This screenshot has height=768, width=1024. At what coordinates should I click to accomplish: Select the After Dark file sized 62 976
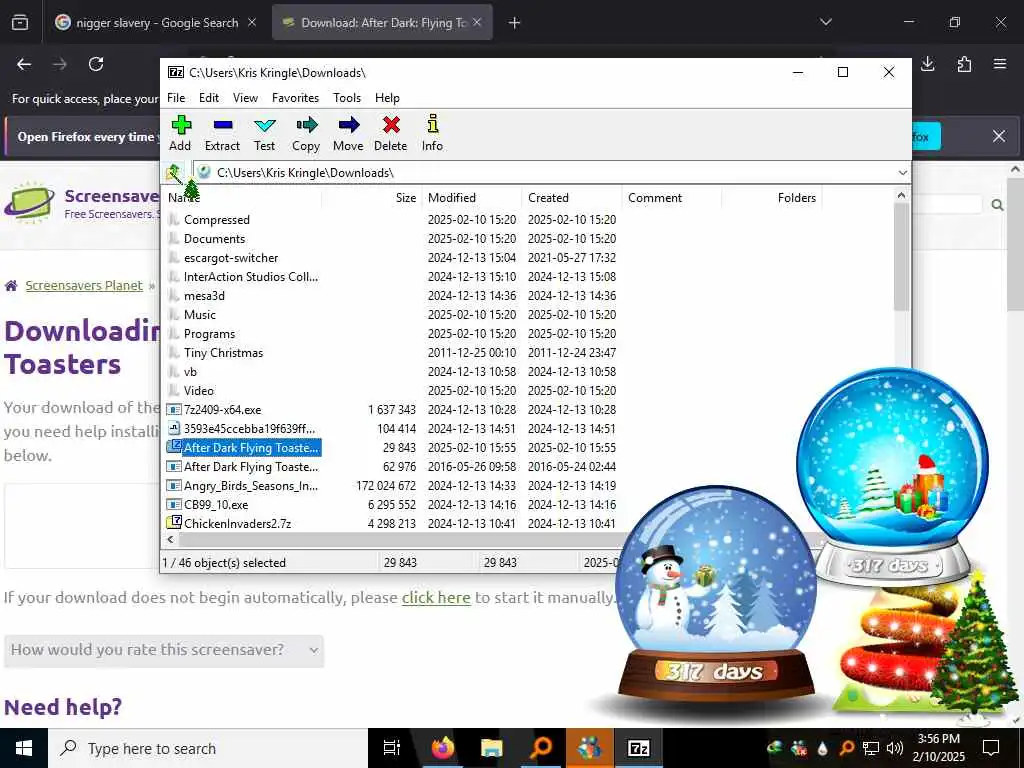251,467
